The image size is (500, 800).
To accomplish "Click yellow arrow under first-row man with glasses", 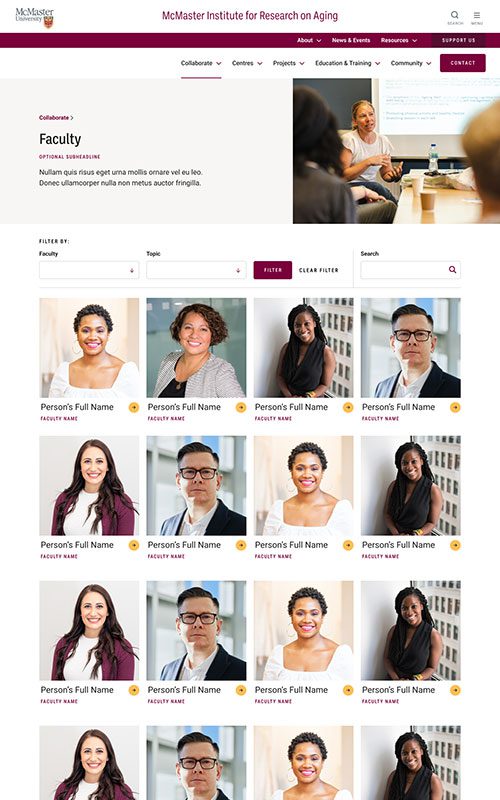I will tap(455, 407).
